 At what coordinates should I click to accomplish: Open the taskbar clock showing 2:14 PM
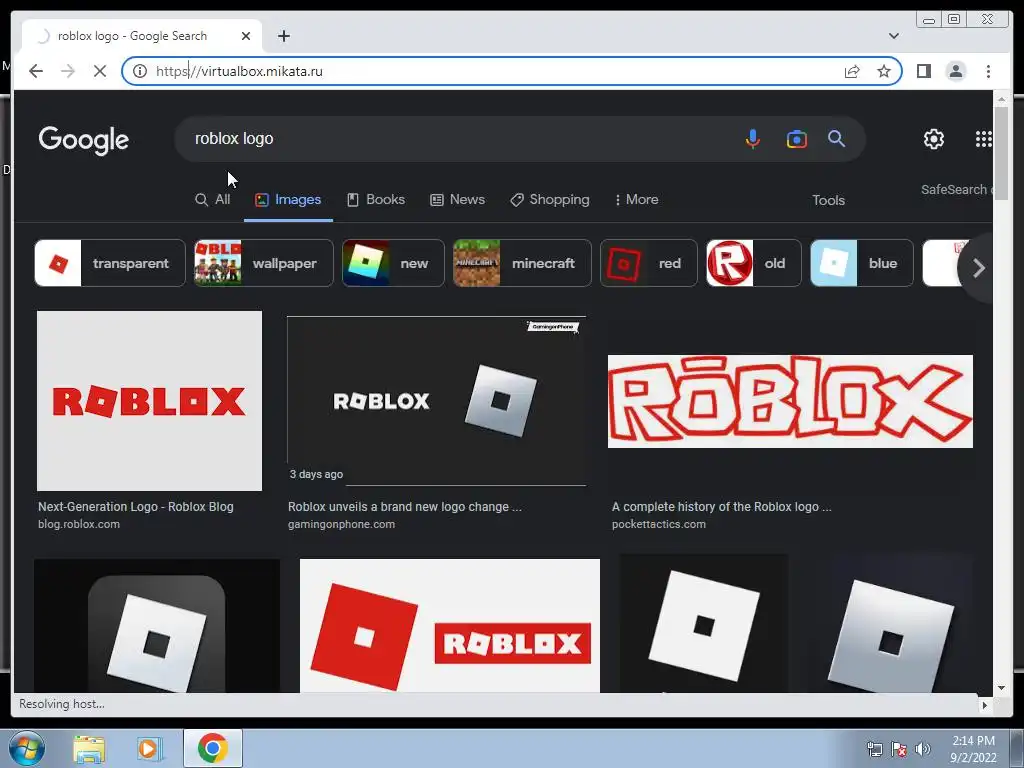pos(973,748)
